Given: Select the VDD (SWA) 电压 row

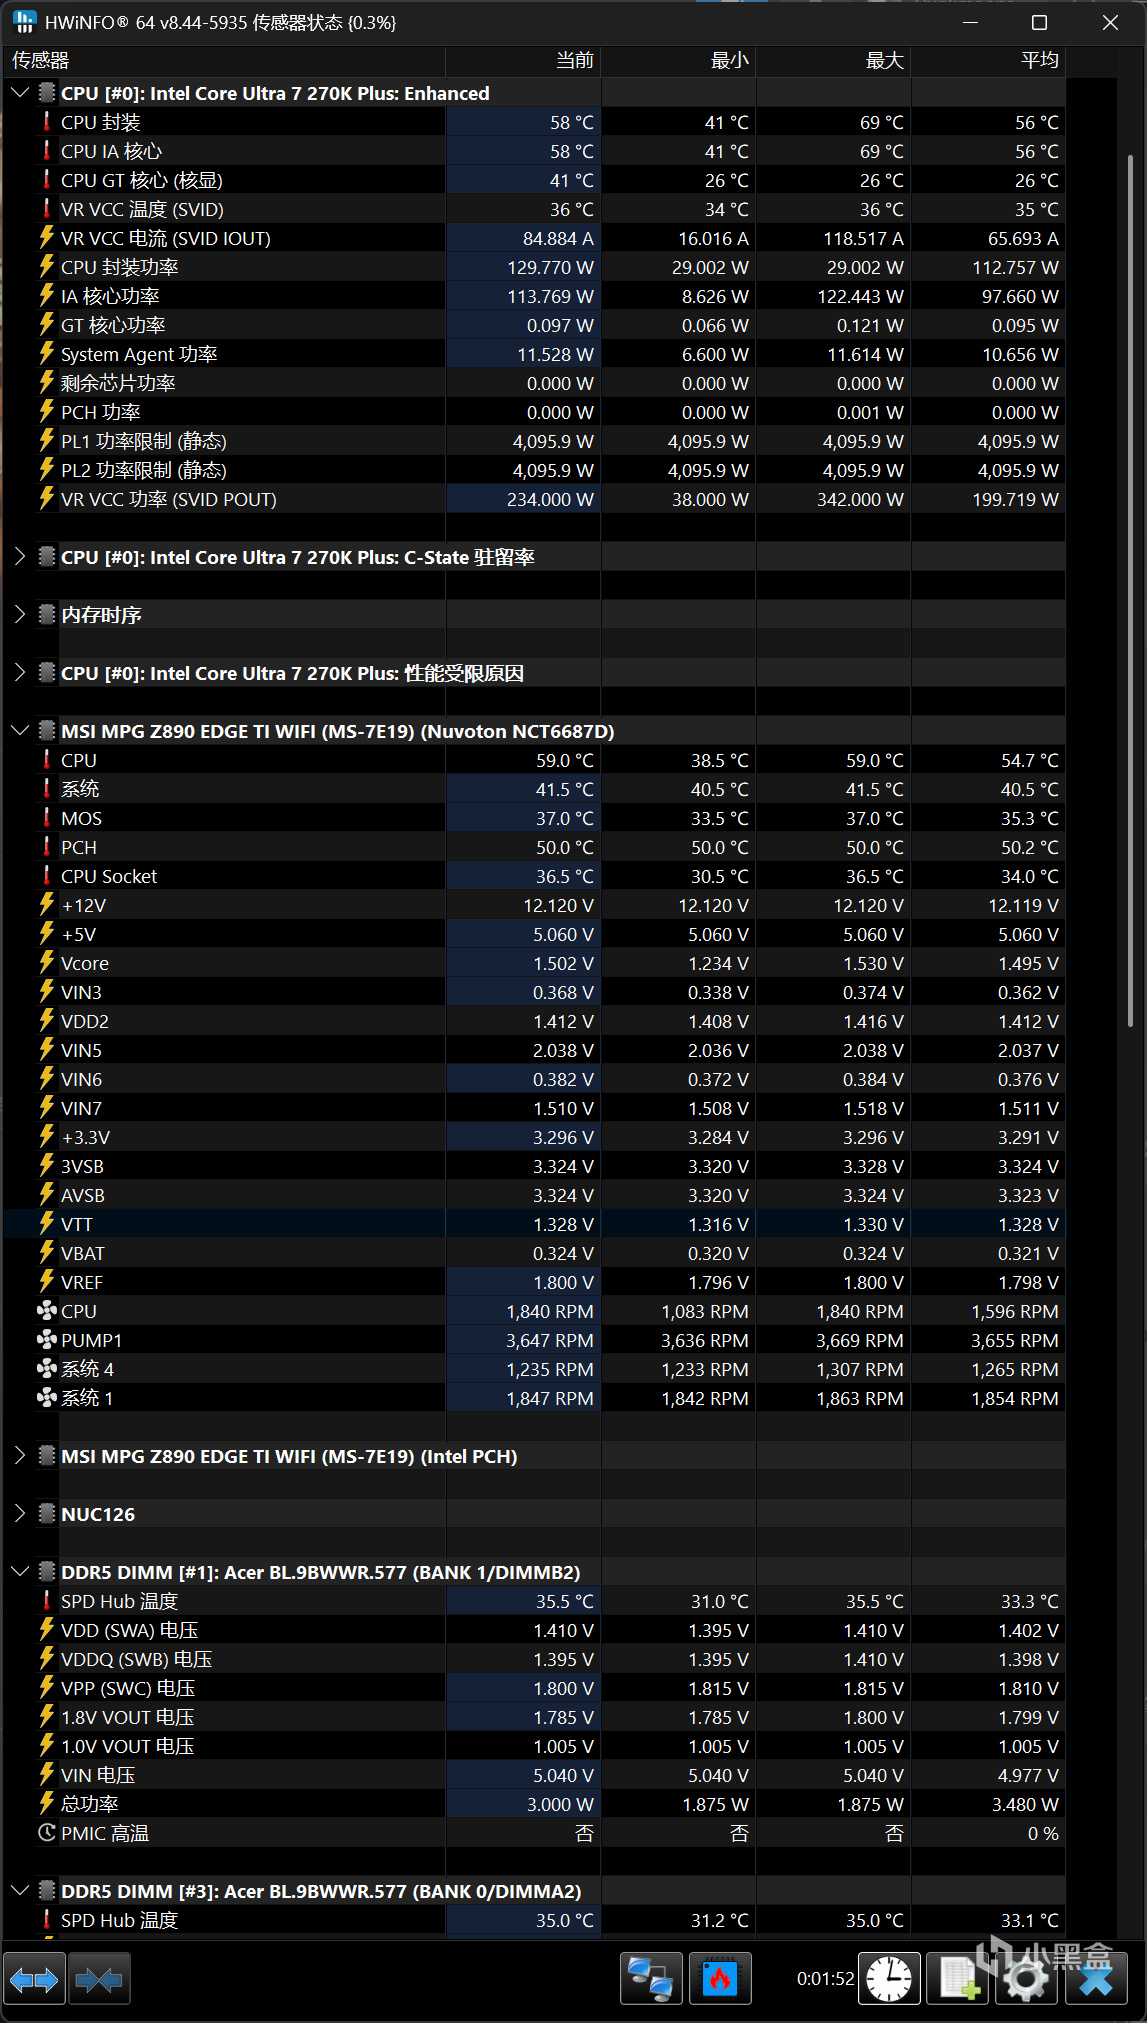Looking at the screenshot, I should pyautogui.click(x=534, y=1630).
